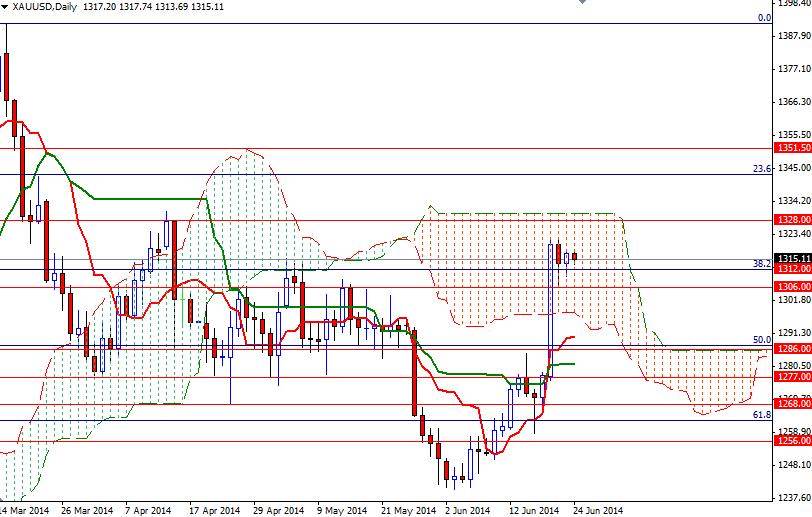Viewport: 812px width, 517px height.
Task: Click the XAUUSD,Daily chart title
Action: tap(45, 7)
